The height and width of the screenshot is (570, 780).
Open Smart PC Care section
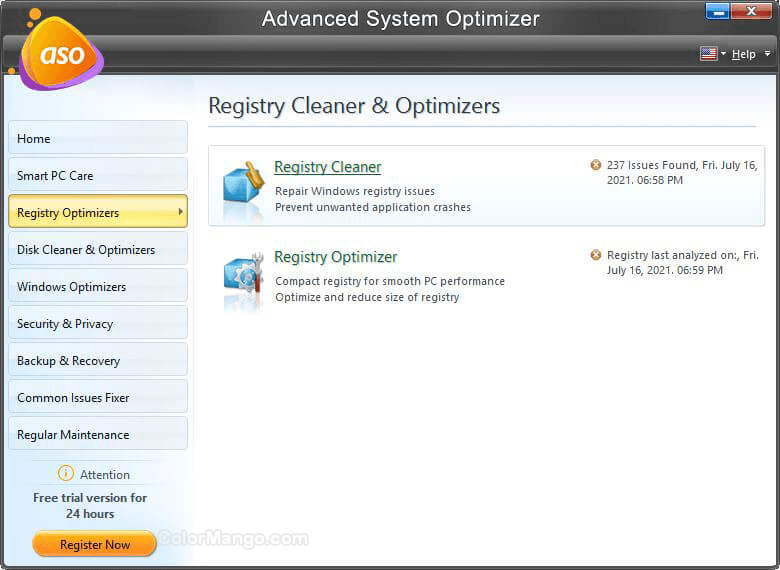click(97, 175)
